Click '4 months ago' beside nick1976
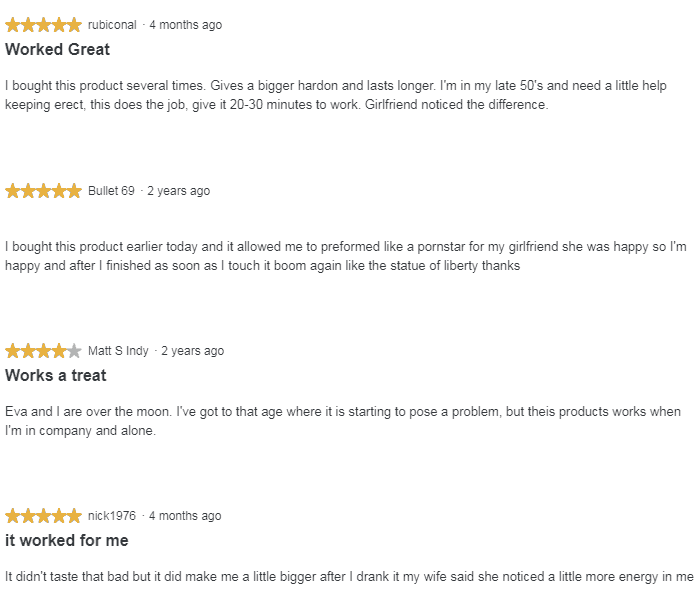 (185, 516)
